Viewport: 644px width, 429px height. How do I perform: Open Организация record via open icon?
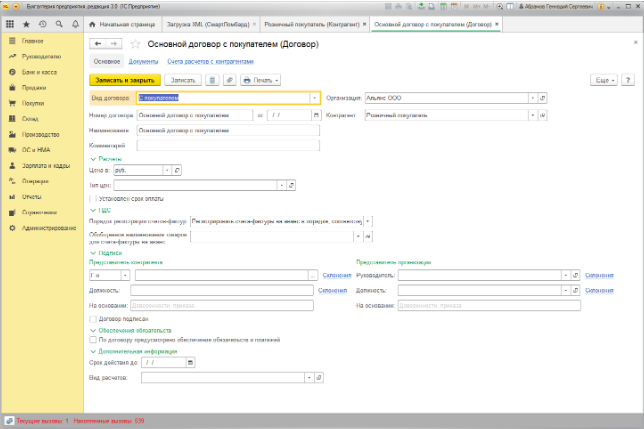tap(543, 98)
